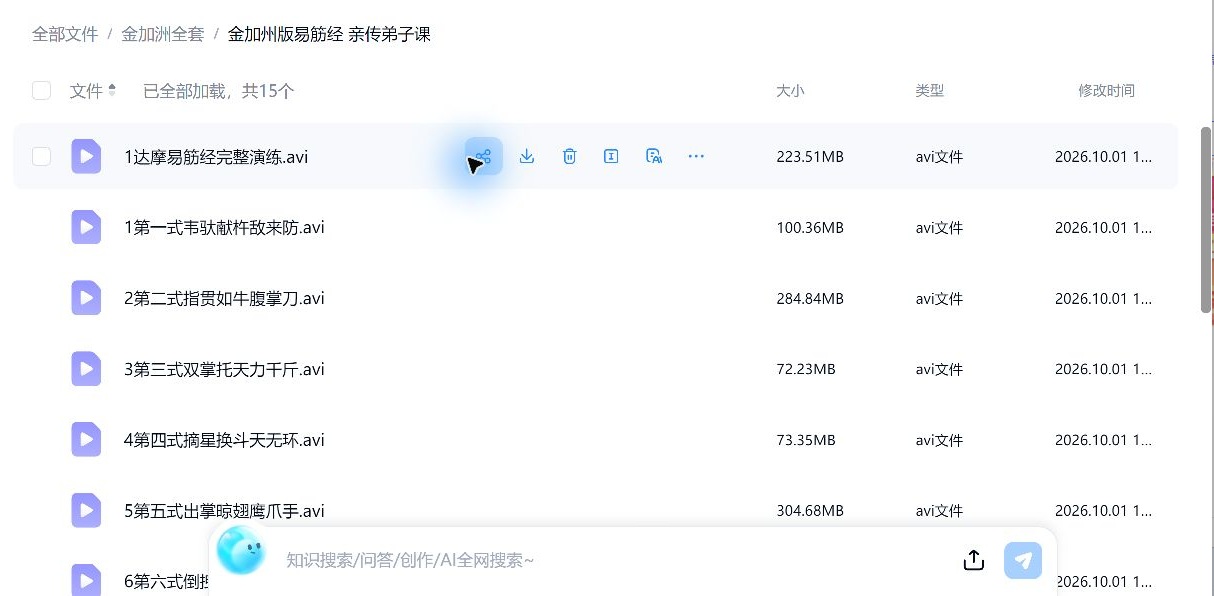Navigate to the 金加洲全套 folder breadcrumb

coord(162,34)
